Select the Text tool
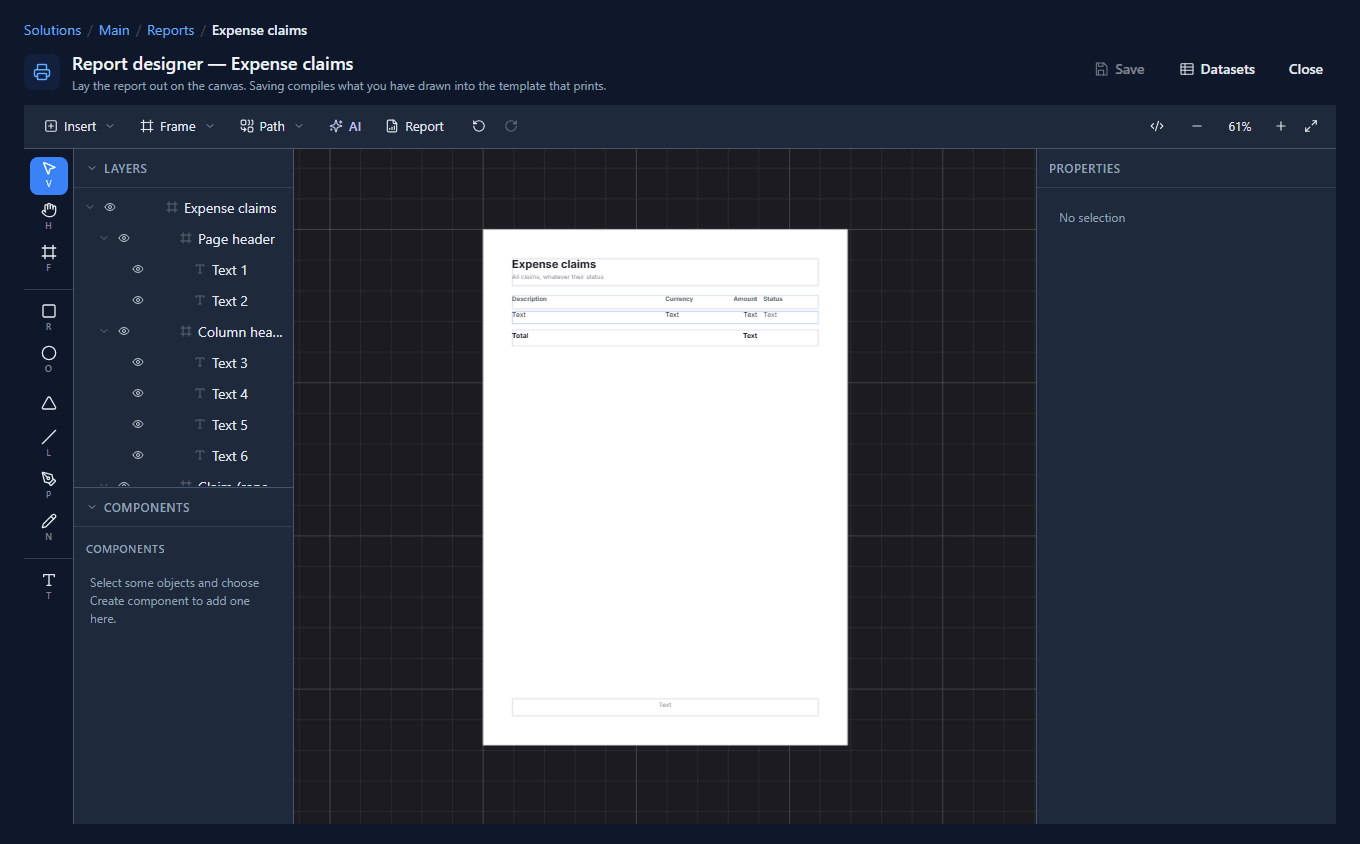 click(x=49, y=586)
